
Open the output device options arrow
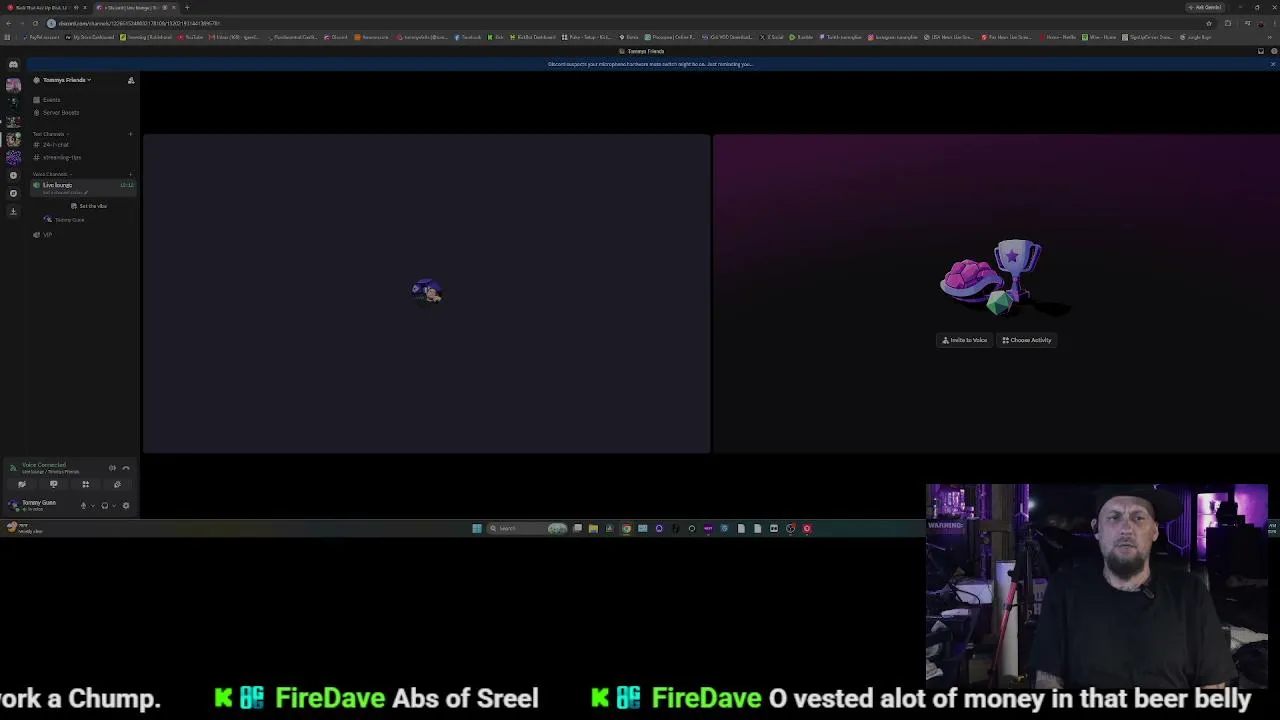(115, 506)
